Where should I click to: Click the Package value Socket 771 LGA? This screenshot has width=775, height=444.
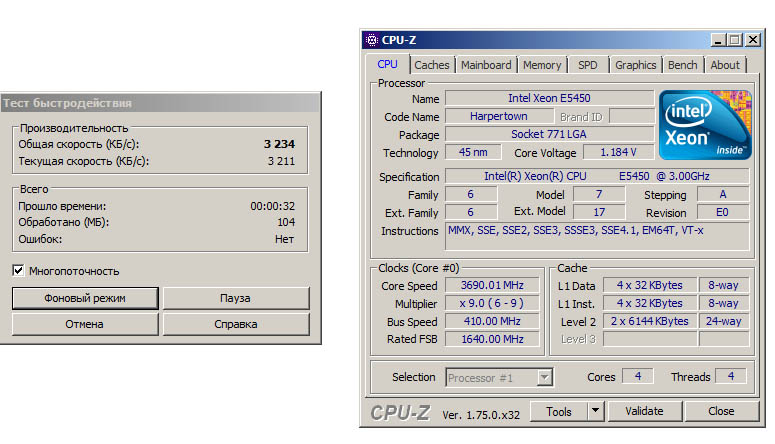pyautogui.click(x=549, y=134)
